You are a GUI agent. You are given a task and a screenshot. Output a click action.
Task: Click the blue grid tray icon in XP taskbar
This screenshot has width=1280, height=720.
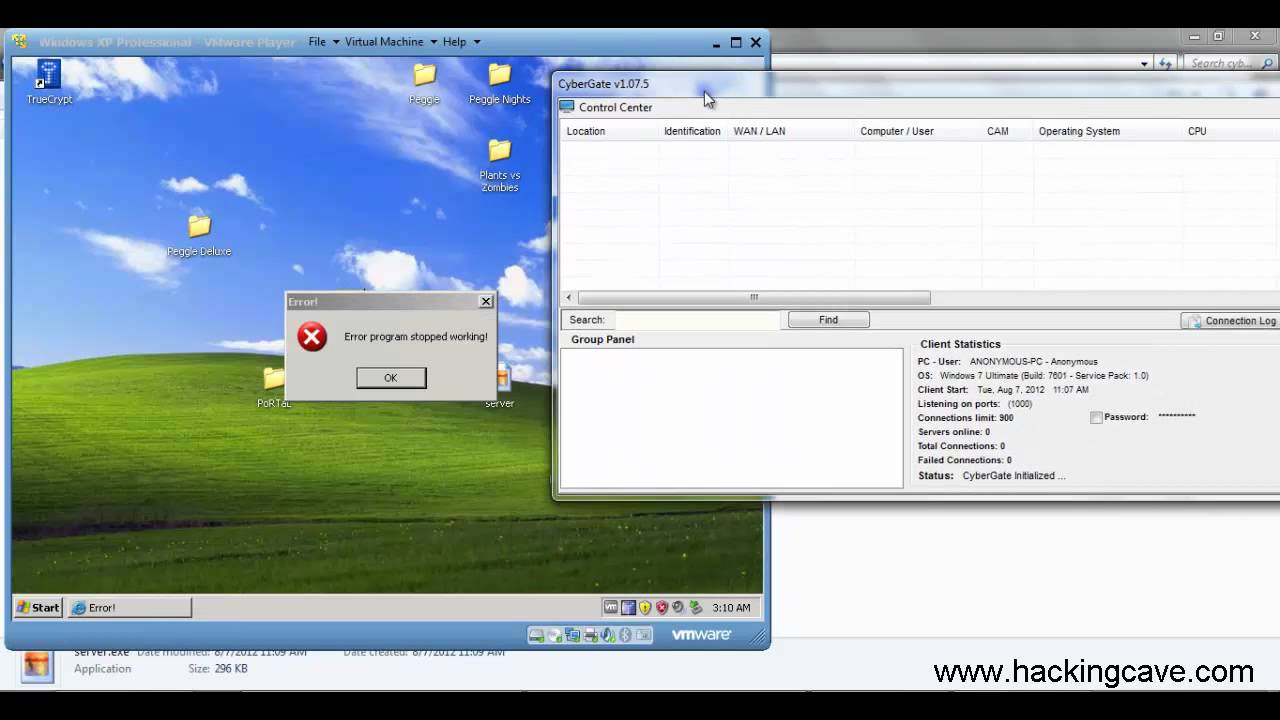[628, 607]
